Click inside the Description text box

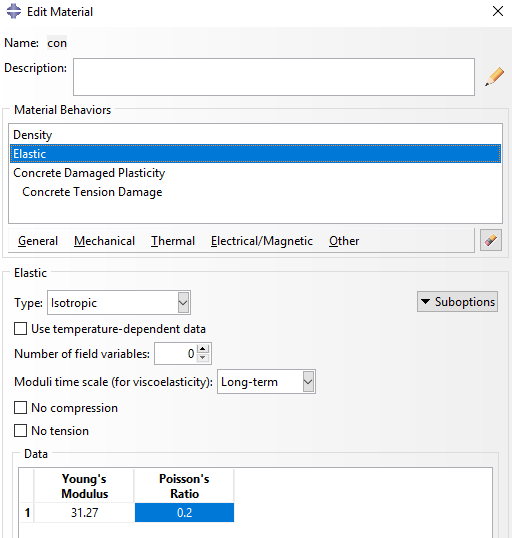click(274, 77)
